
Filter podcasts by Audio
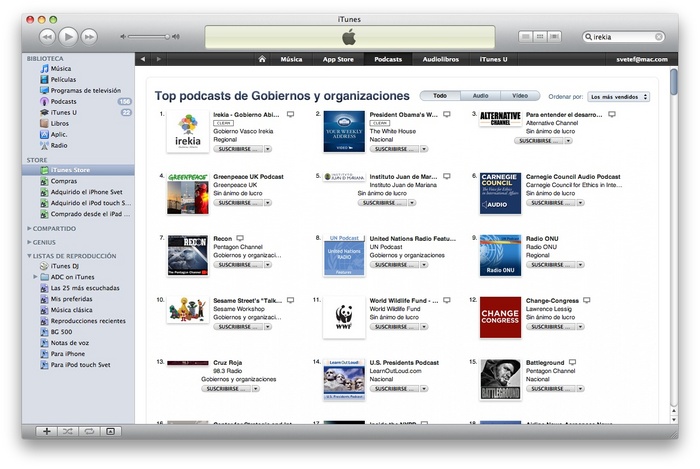[x=480, y=95]
